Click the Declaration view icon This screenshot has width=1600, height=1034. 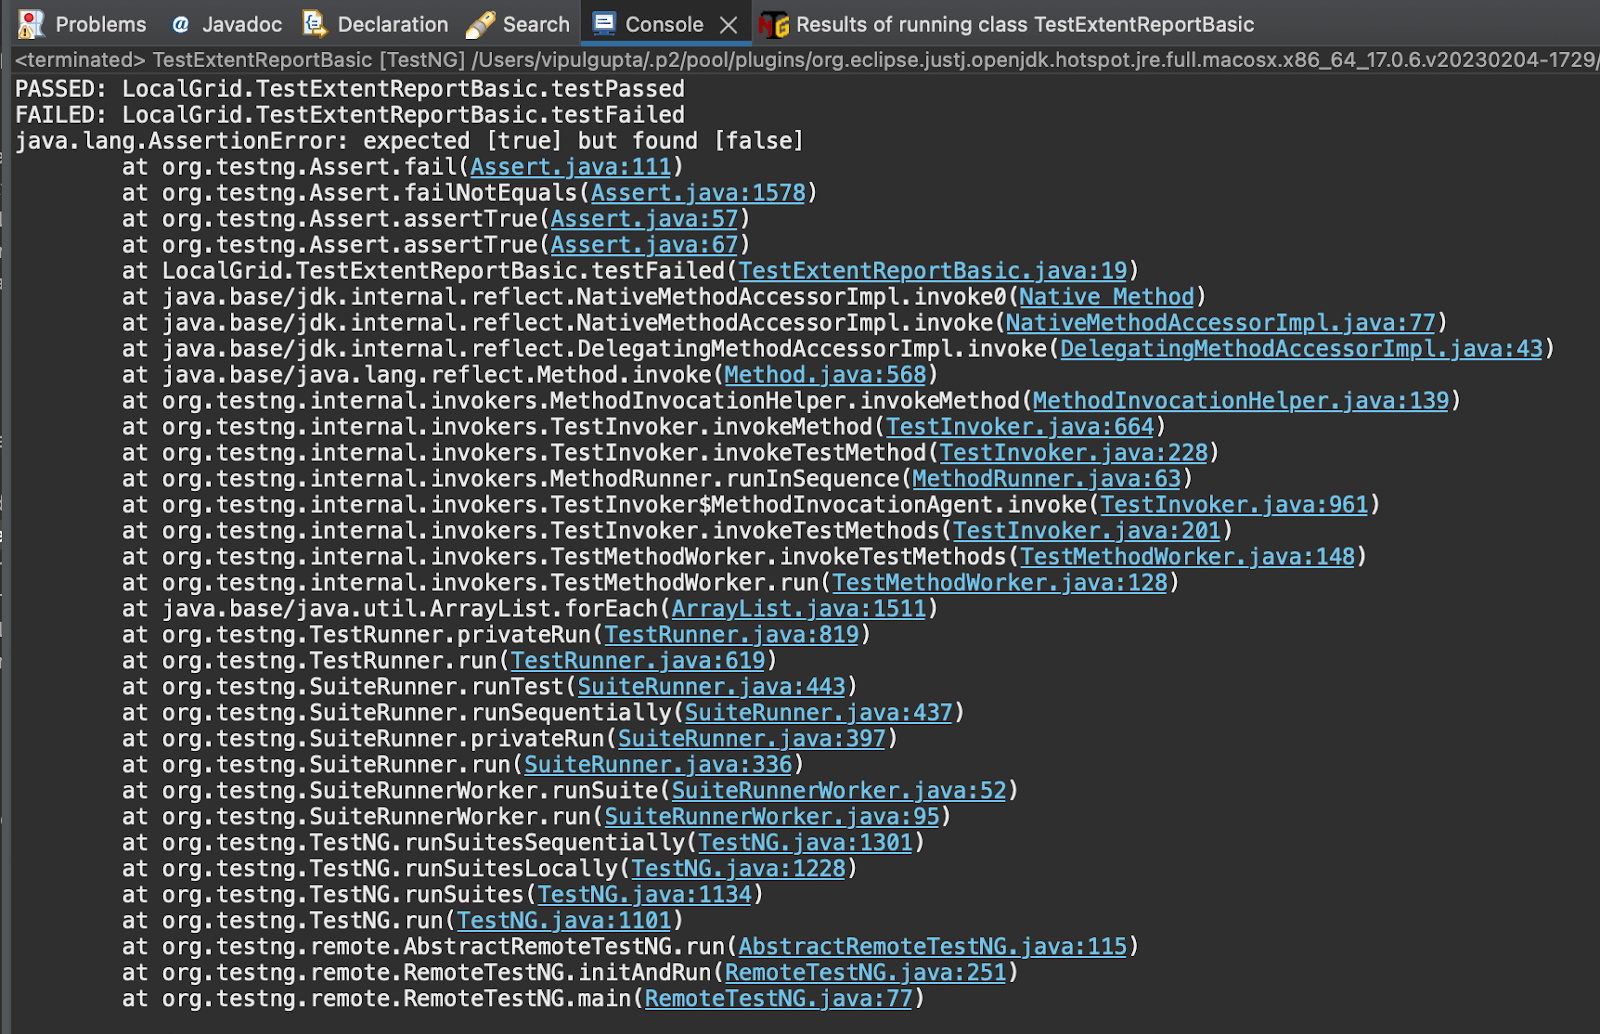[311, 23]
